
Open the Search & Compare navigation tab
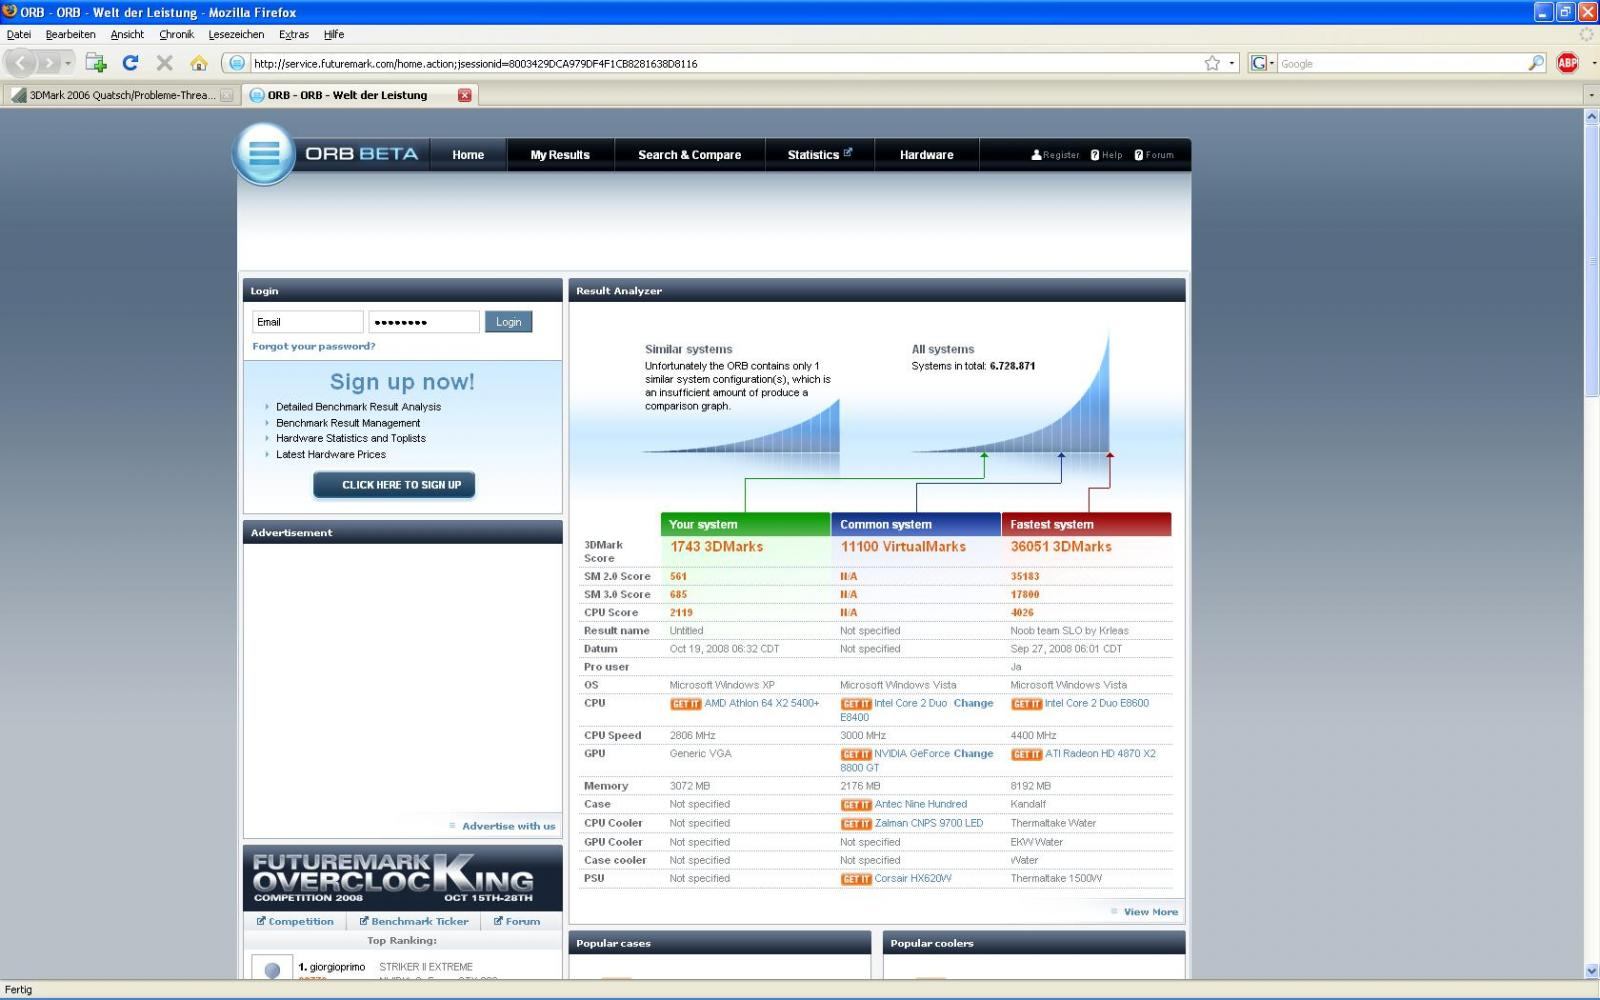point(690,155)
